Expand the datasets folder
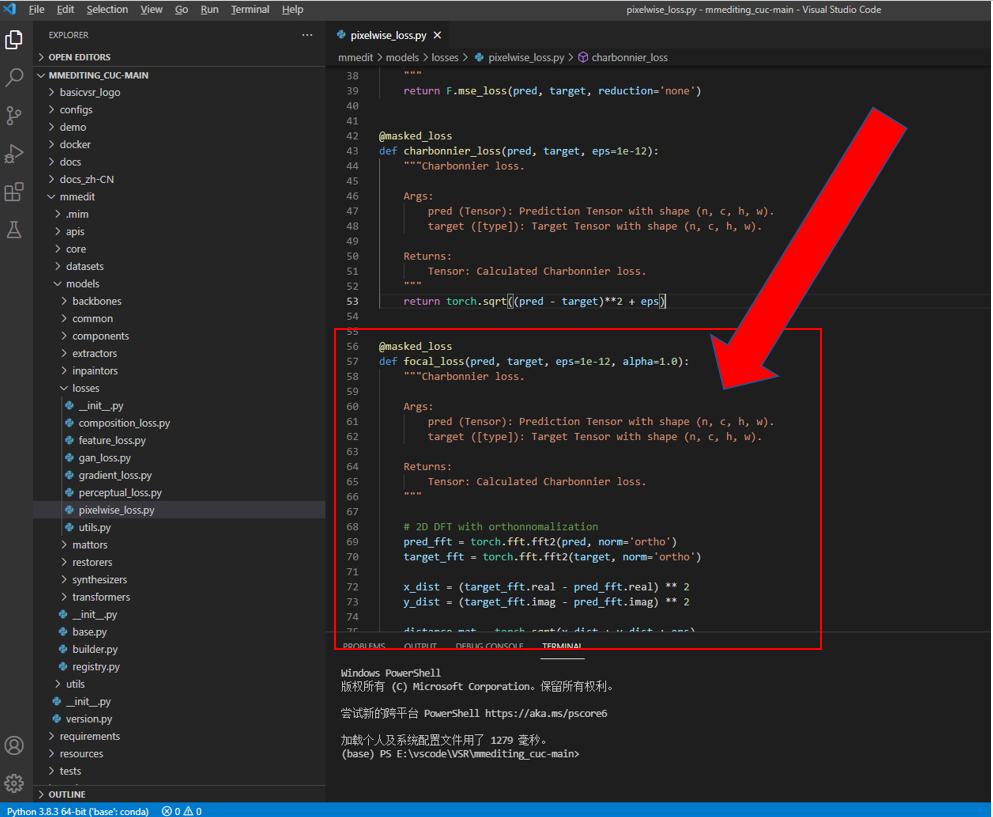Viewport: 993px width, 817px height. point(84,267)
